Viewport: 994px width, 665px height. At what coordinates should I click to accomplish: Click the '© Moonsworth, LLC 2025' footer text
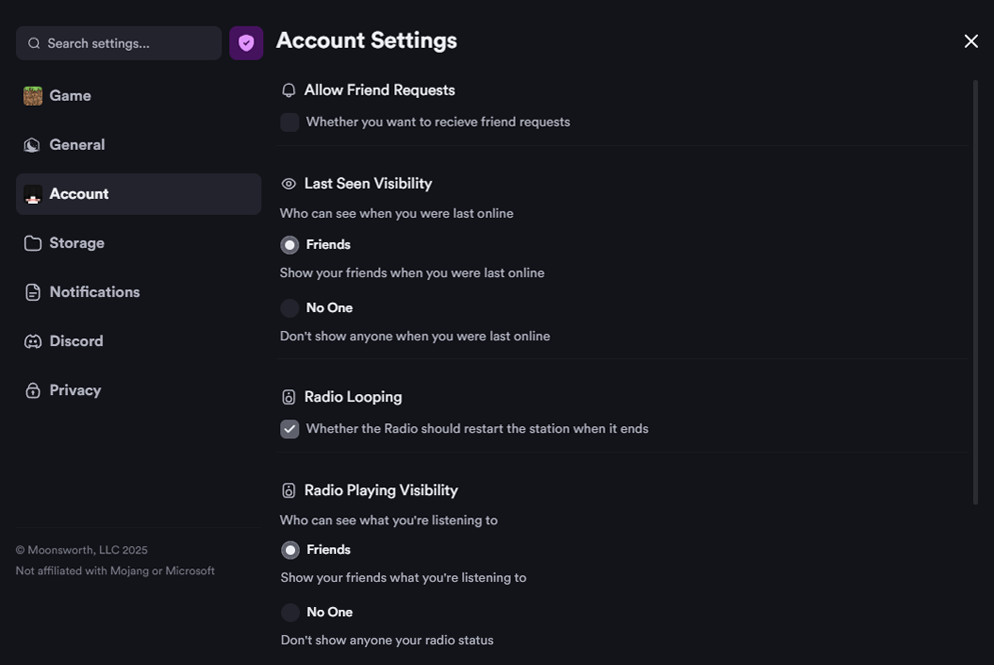(x=82, y=550)
